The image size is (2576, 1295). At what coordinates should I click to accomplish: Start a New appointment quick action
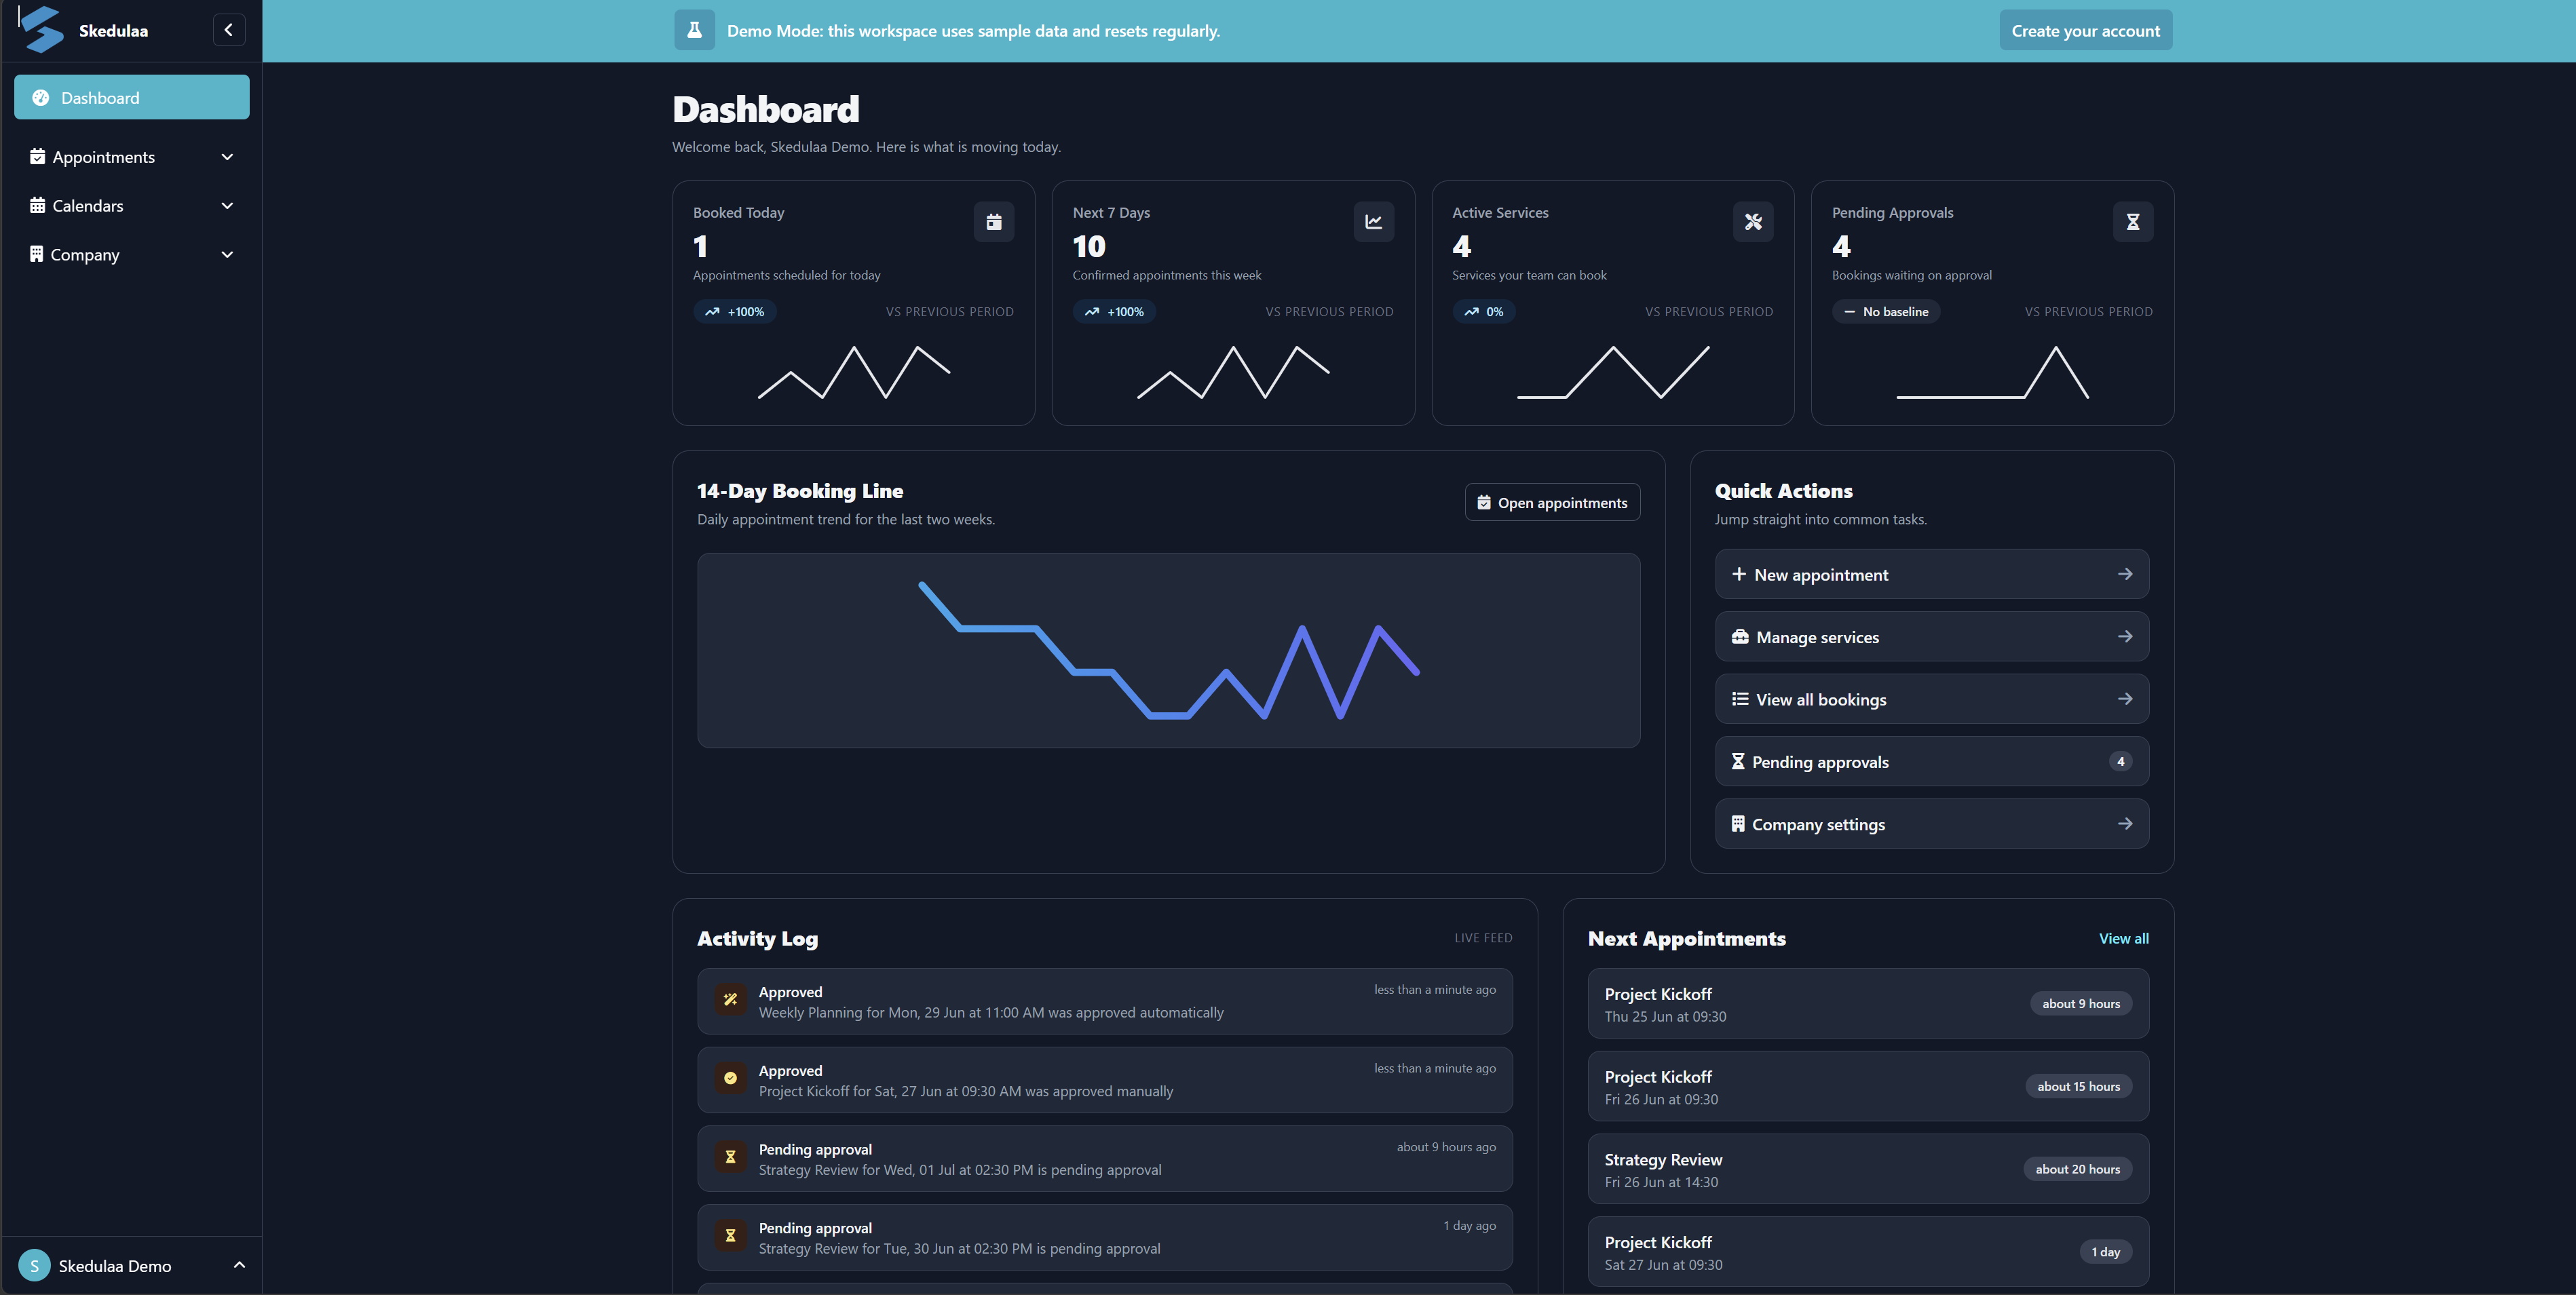(x=1931, y=574)
